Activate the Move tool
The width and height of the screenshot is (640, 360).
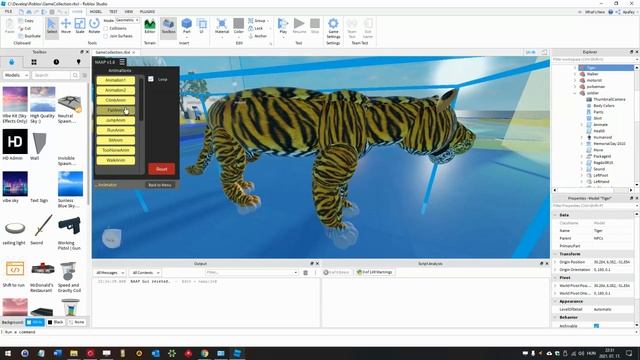point(66,27)
